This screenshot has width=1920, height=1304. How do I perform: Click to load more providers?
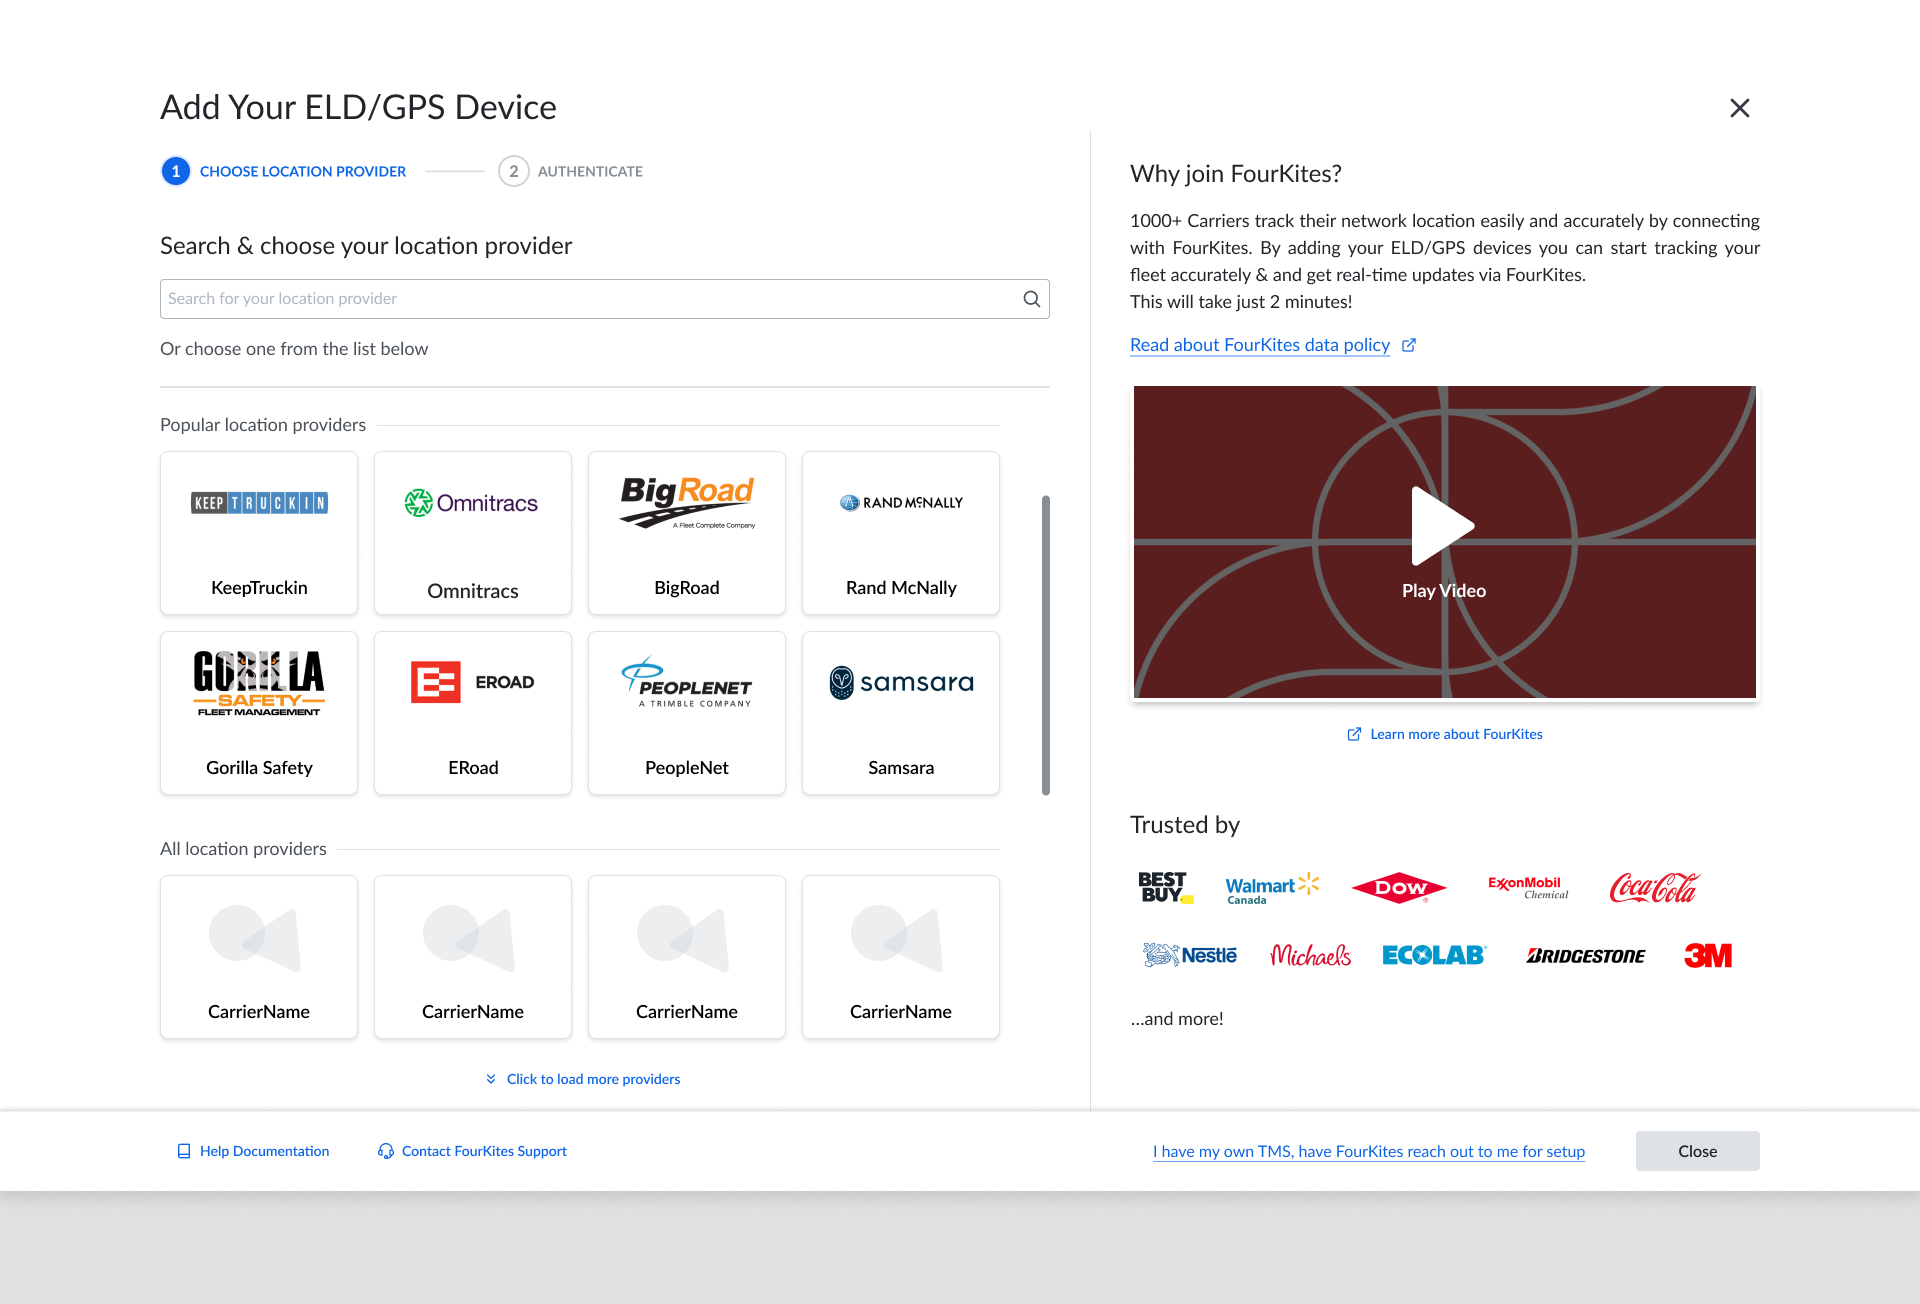pyautogui.click(x=593, y=1079)
